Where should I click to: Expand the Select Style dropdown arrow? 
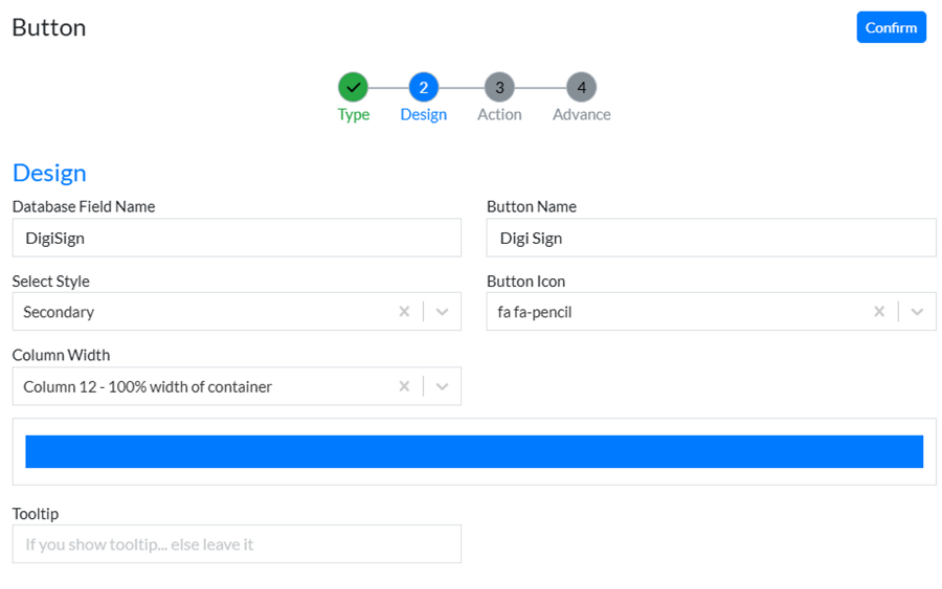[442, 312]
